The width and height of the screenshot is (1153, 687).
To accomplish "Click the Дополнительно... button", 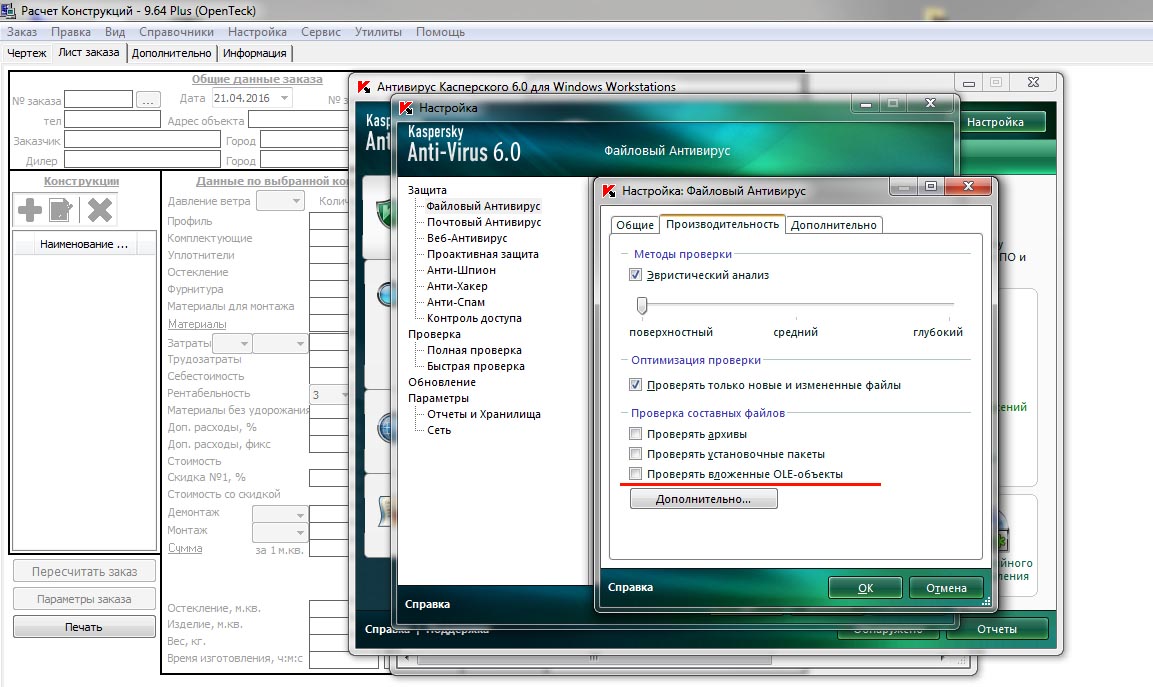I will coord(704,499).
